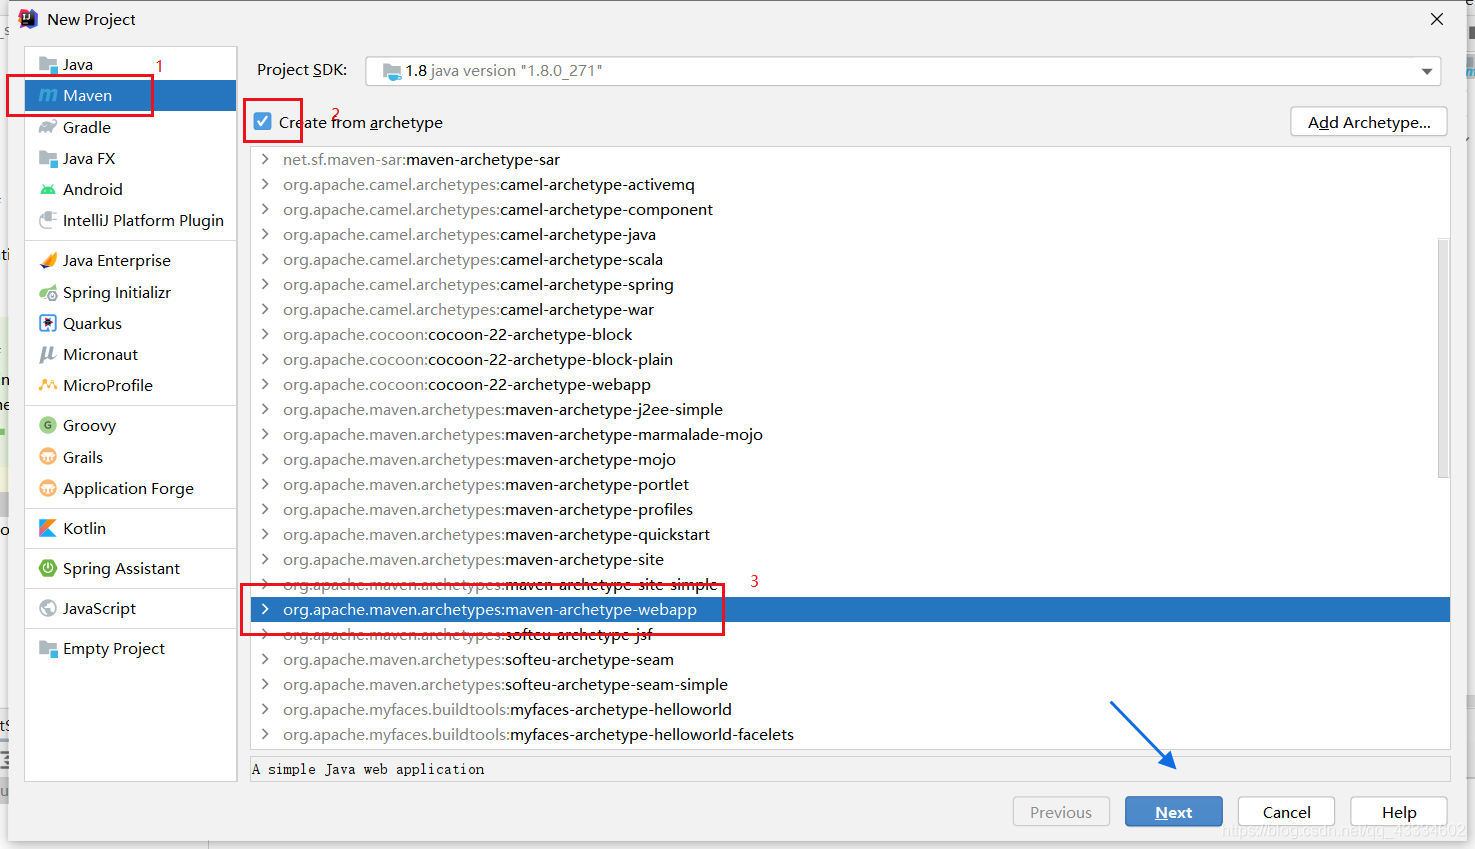Click the Micronaut icon
The width and height of the screenshot is (1475, 849).
pos(48,354)
